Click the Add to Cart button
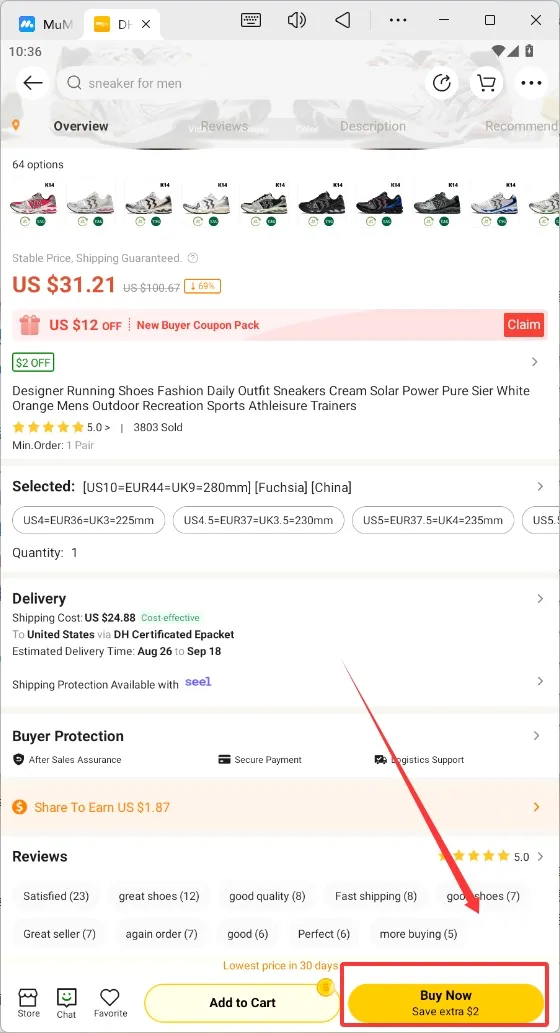560x1033 pixels. tap(242, 1003)
